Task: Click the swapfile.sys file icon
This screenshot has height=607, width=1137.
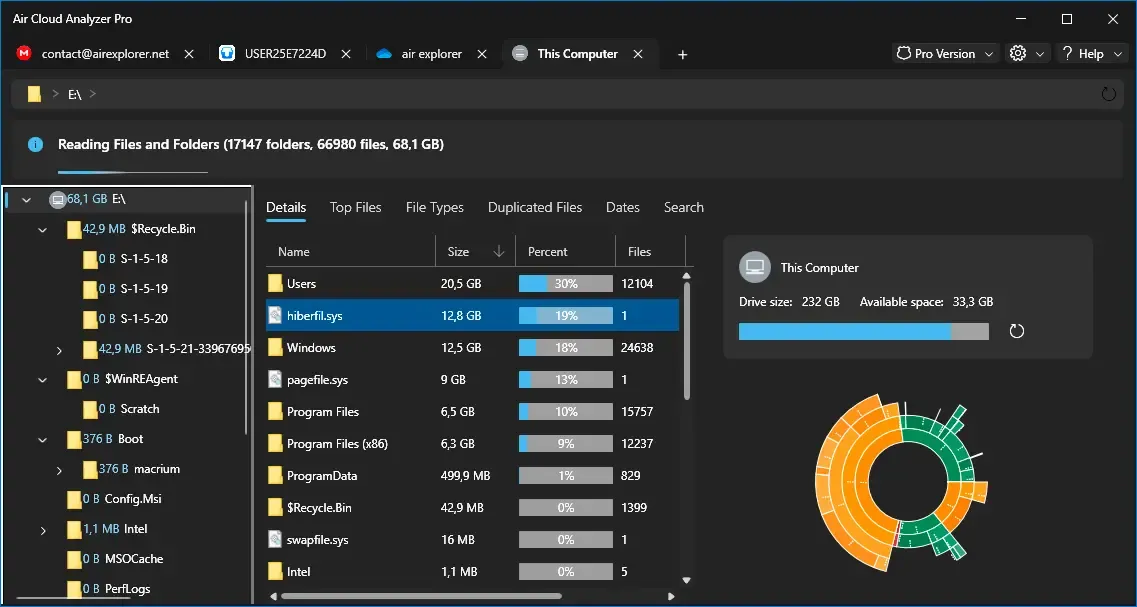Action: tap(275, 540)
